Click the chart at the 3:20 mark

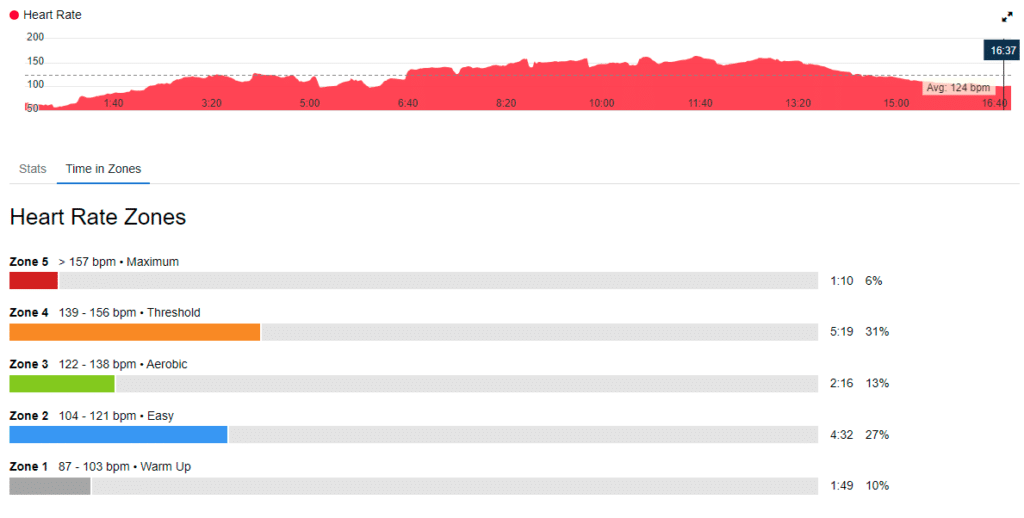(x=212, y=103)
